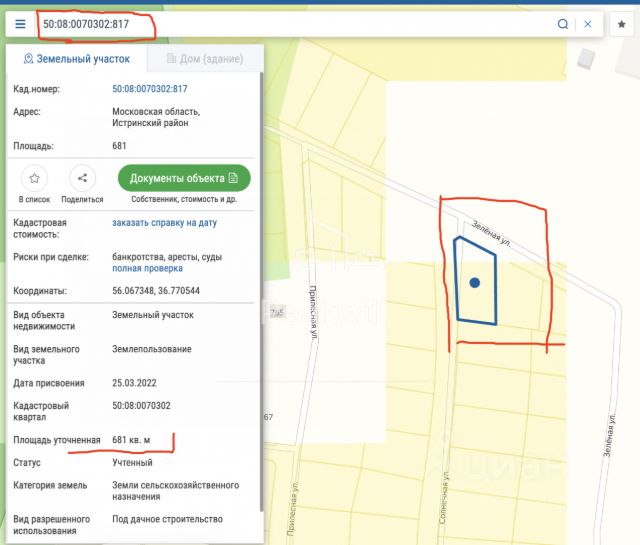Click Документы объекта green button

pos(184,178)
